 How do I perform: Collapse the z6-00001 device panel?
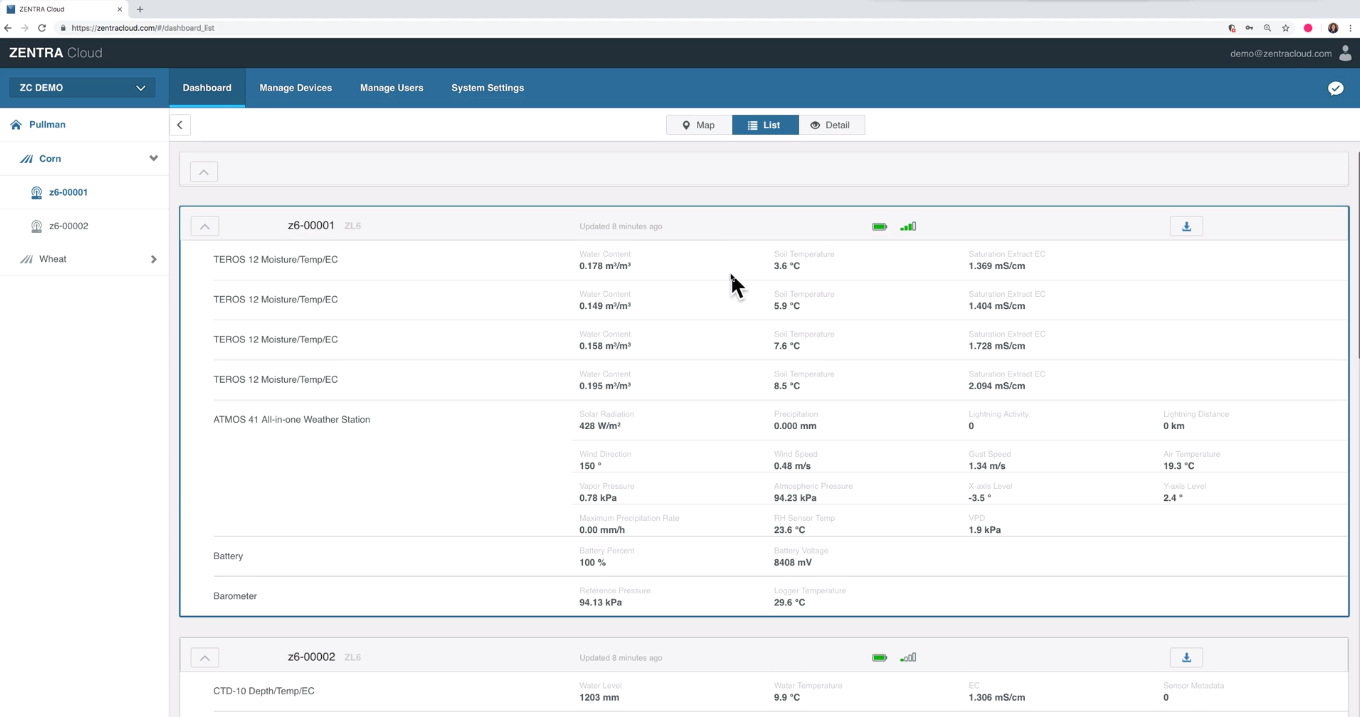[x=204, y=226]
